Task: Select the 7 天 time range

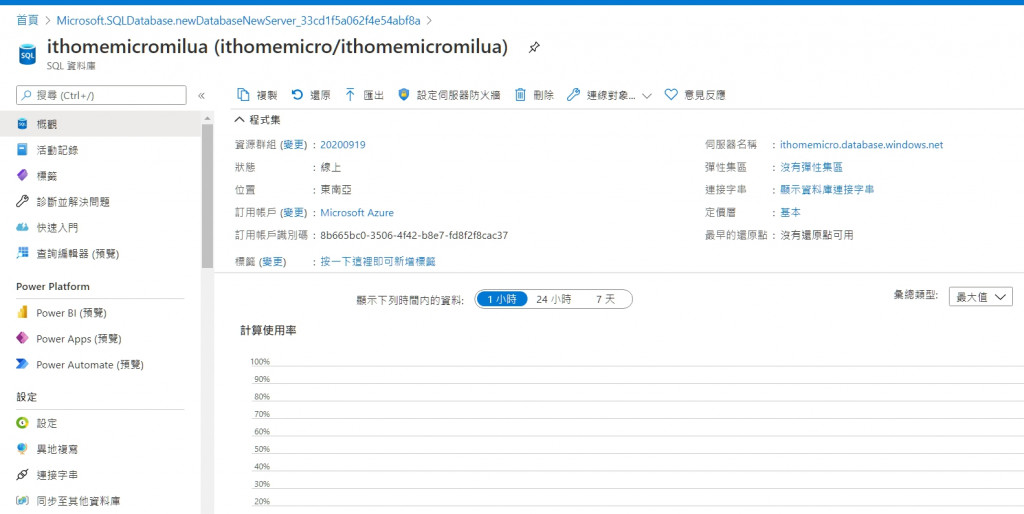Action: pyautogui.click(x=605, y=299)
